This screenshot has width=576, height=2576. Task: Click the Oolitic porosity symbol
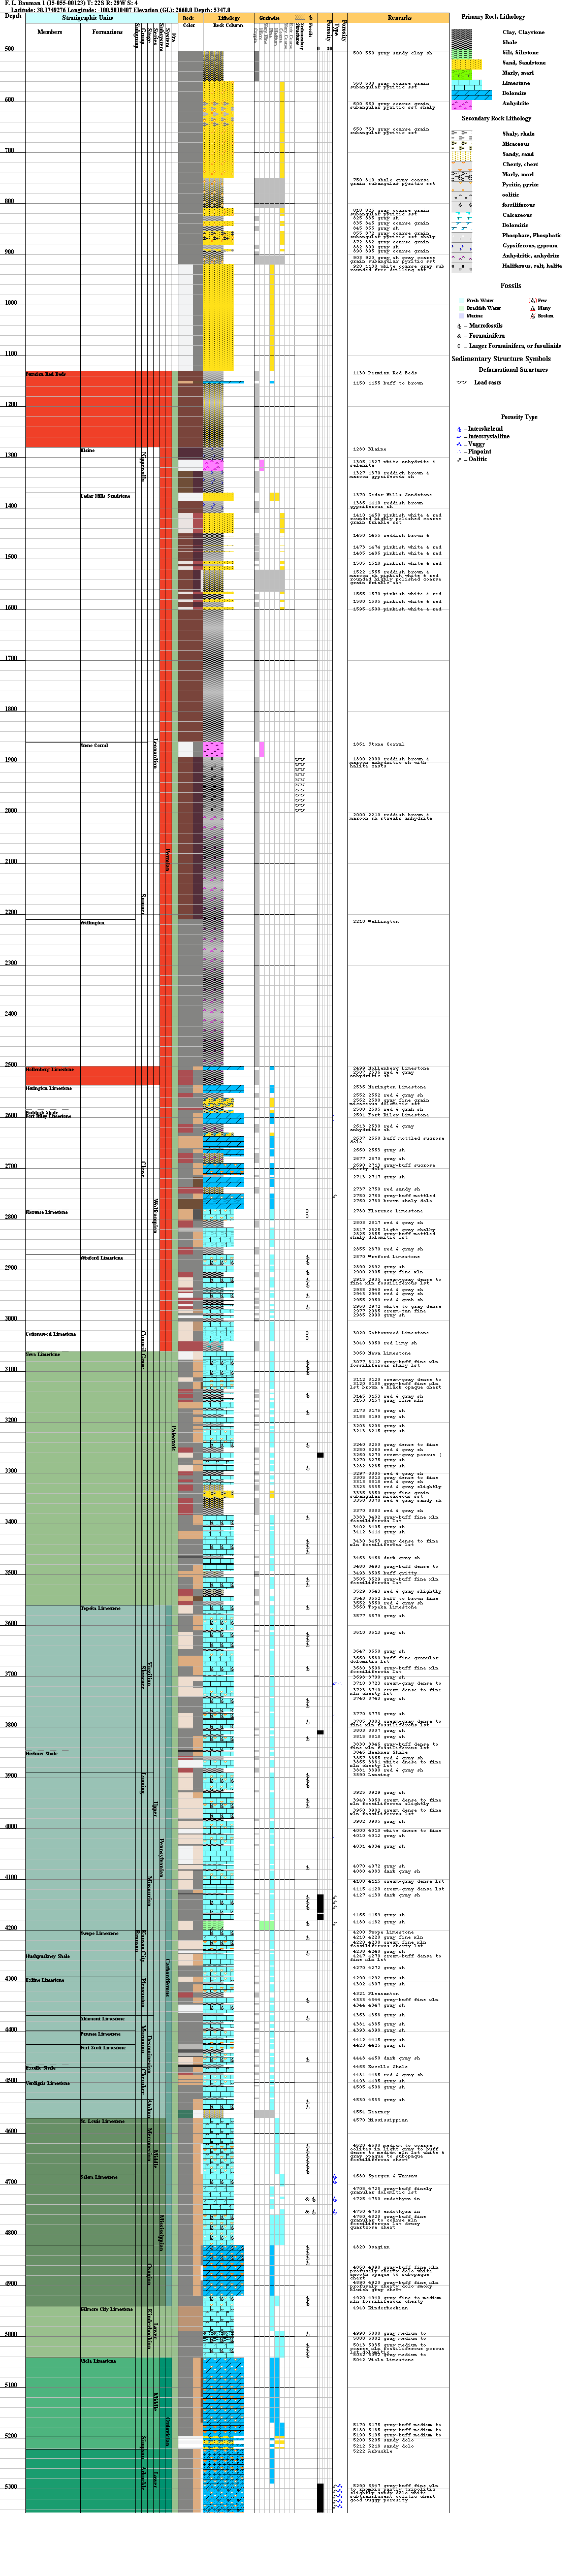coord(459,459)
